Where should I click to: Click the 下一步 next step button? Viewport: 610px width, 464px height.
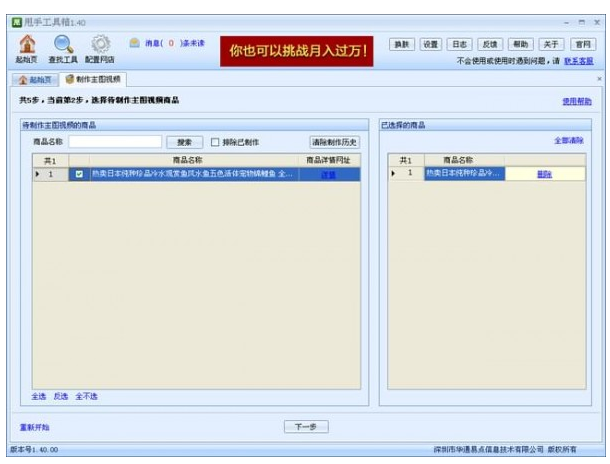click(306, 427)
